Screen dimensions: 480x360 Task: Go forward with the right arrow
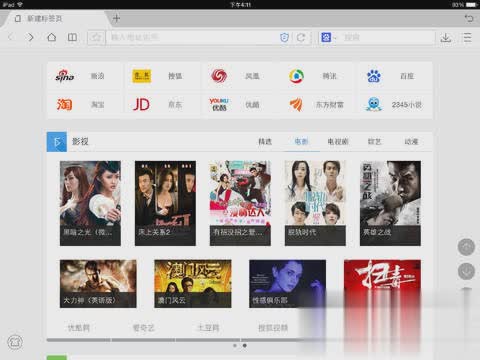click(30, 37)
